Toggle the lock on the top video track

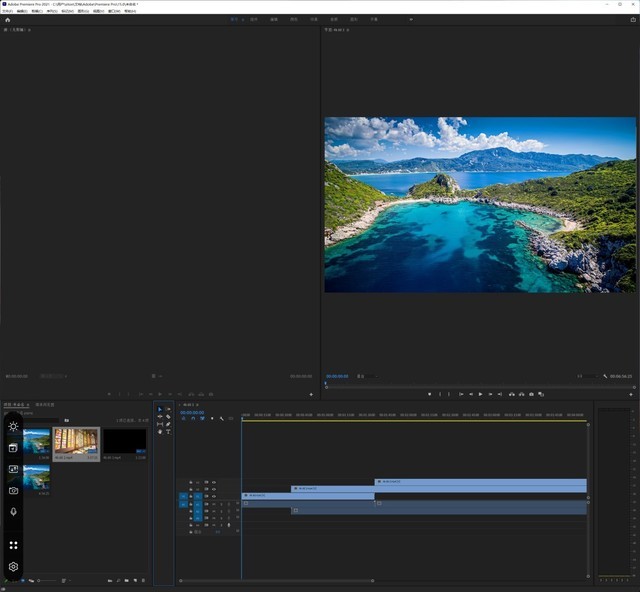(x=190, y=482)
